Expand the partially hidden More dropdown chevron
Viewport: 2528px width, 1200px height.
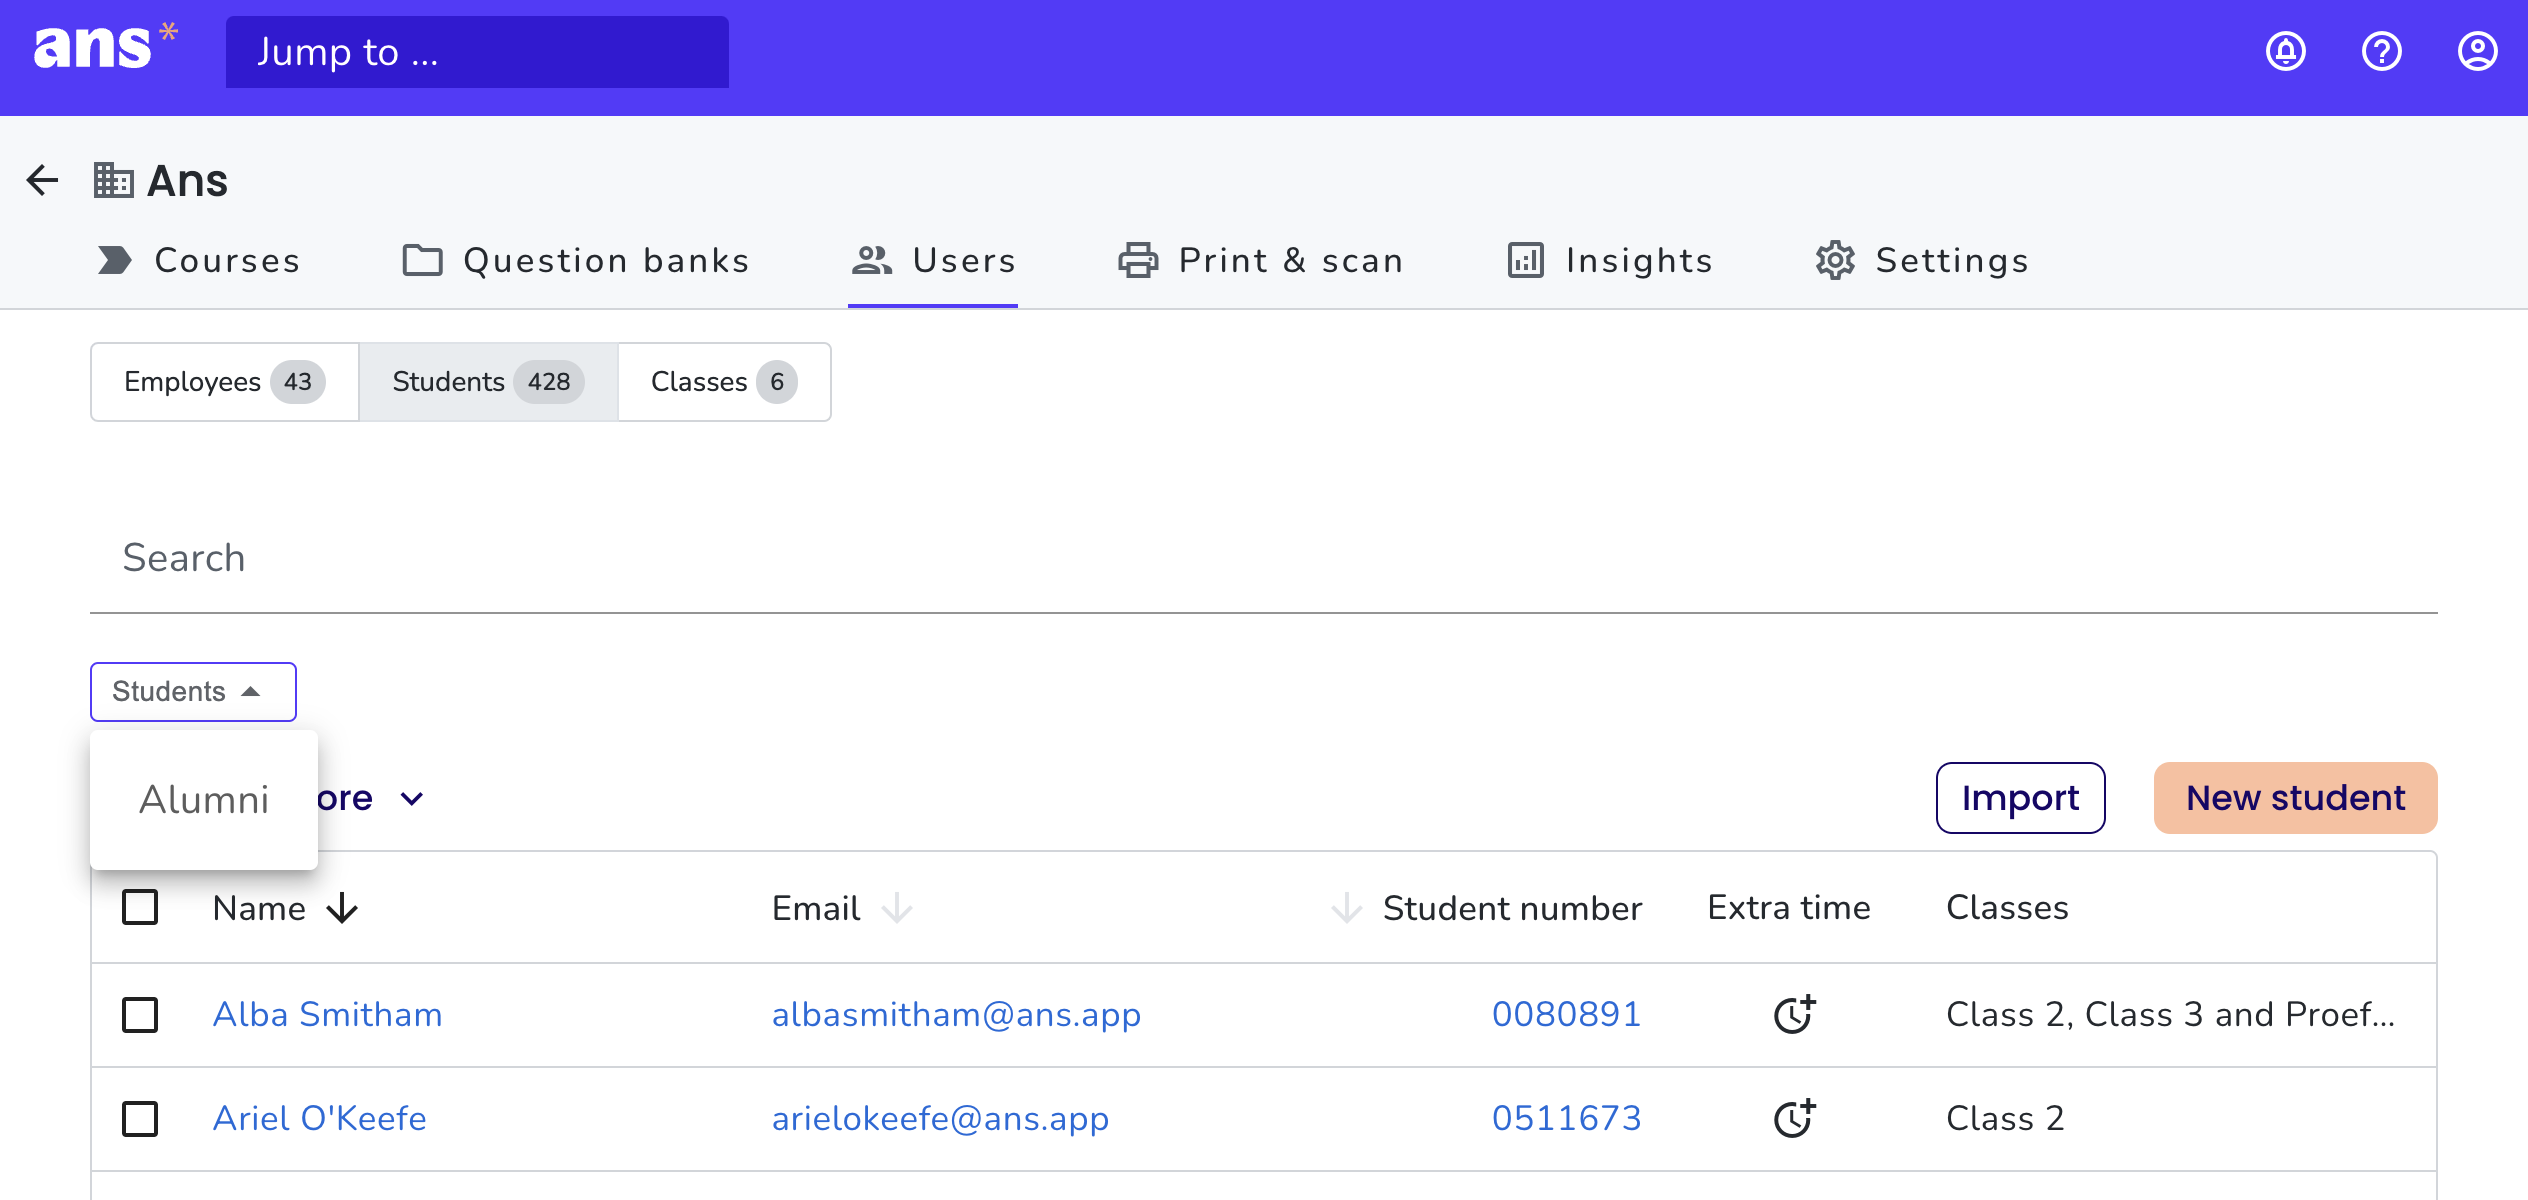click(412, 798)
